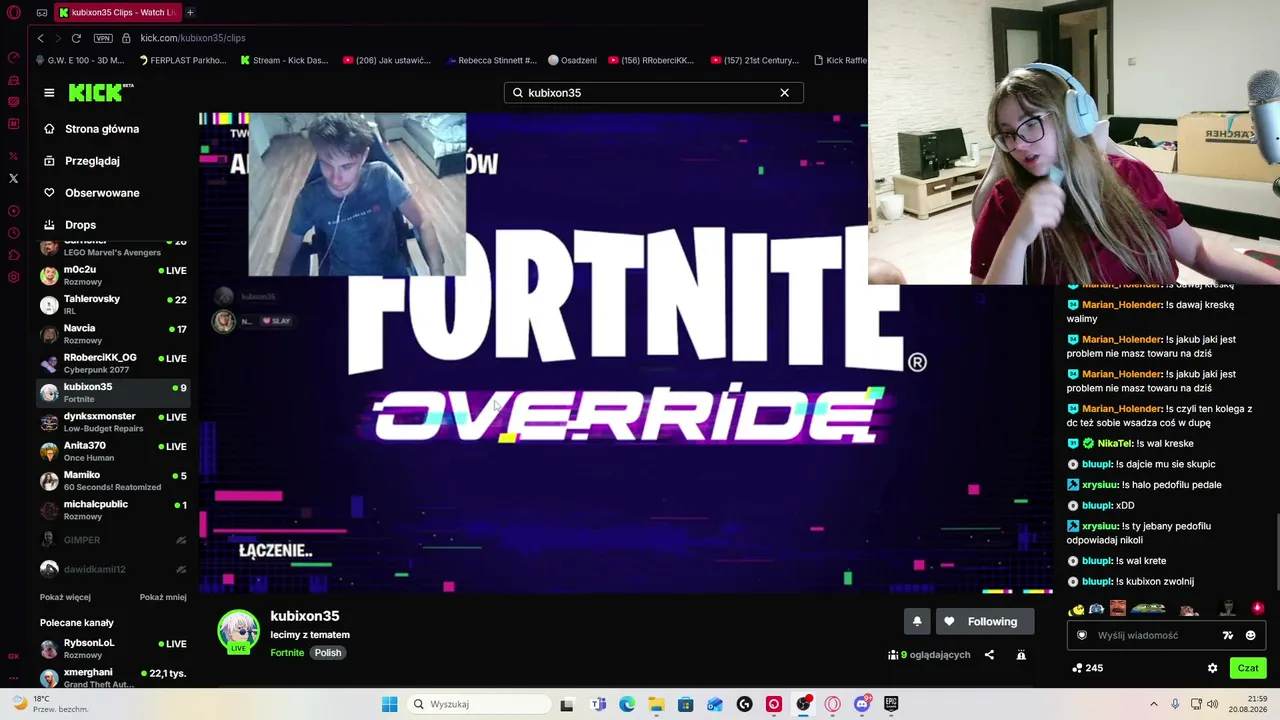The image size is (1280, 720).
Task: View 245 channel points balance
Action: (x=1087, y=668)
